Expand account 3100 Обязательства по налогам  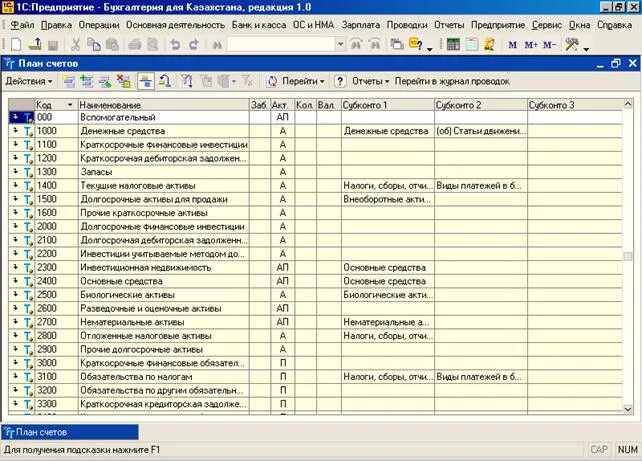(15, 376)
